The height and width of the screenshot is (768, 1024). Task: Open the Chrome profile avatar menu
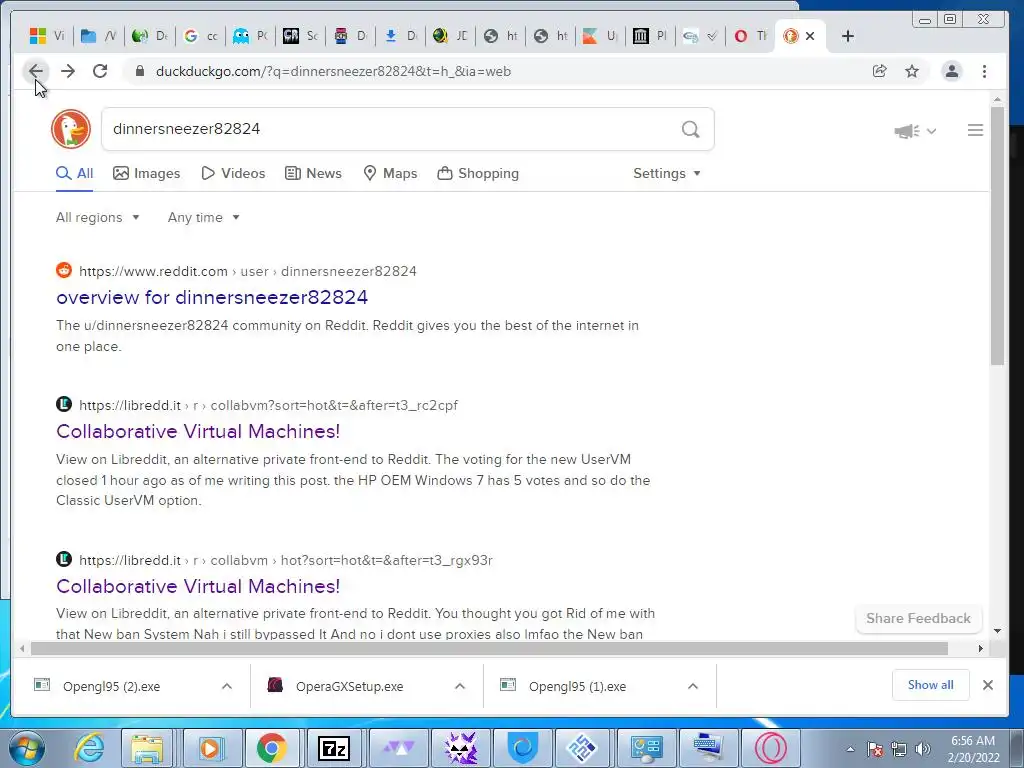[x=952, y=71]
